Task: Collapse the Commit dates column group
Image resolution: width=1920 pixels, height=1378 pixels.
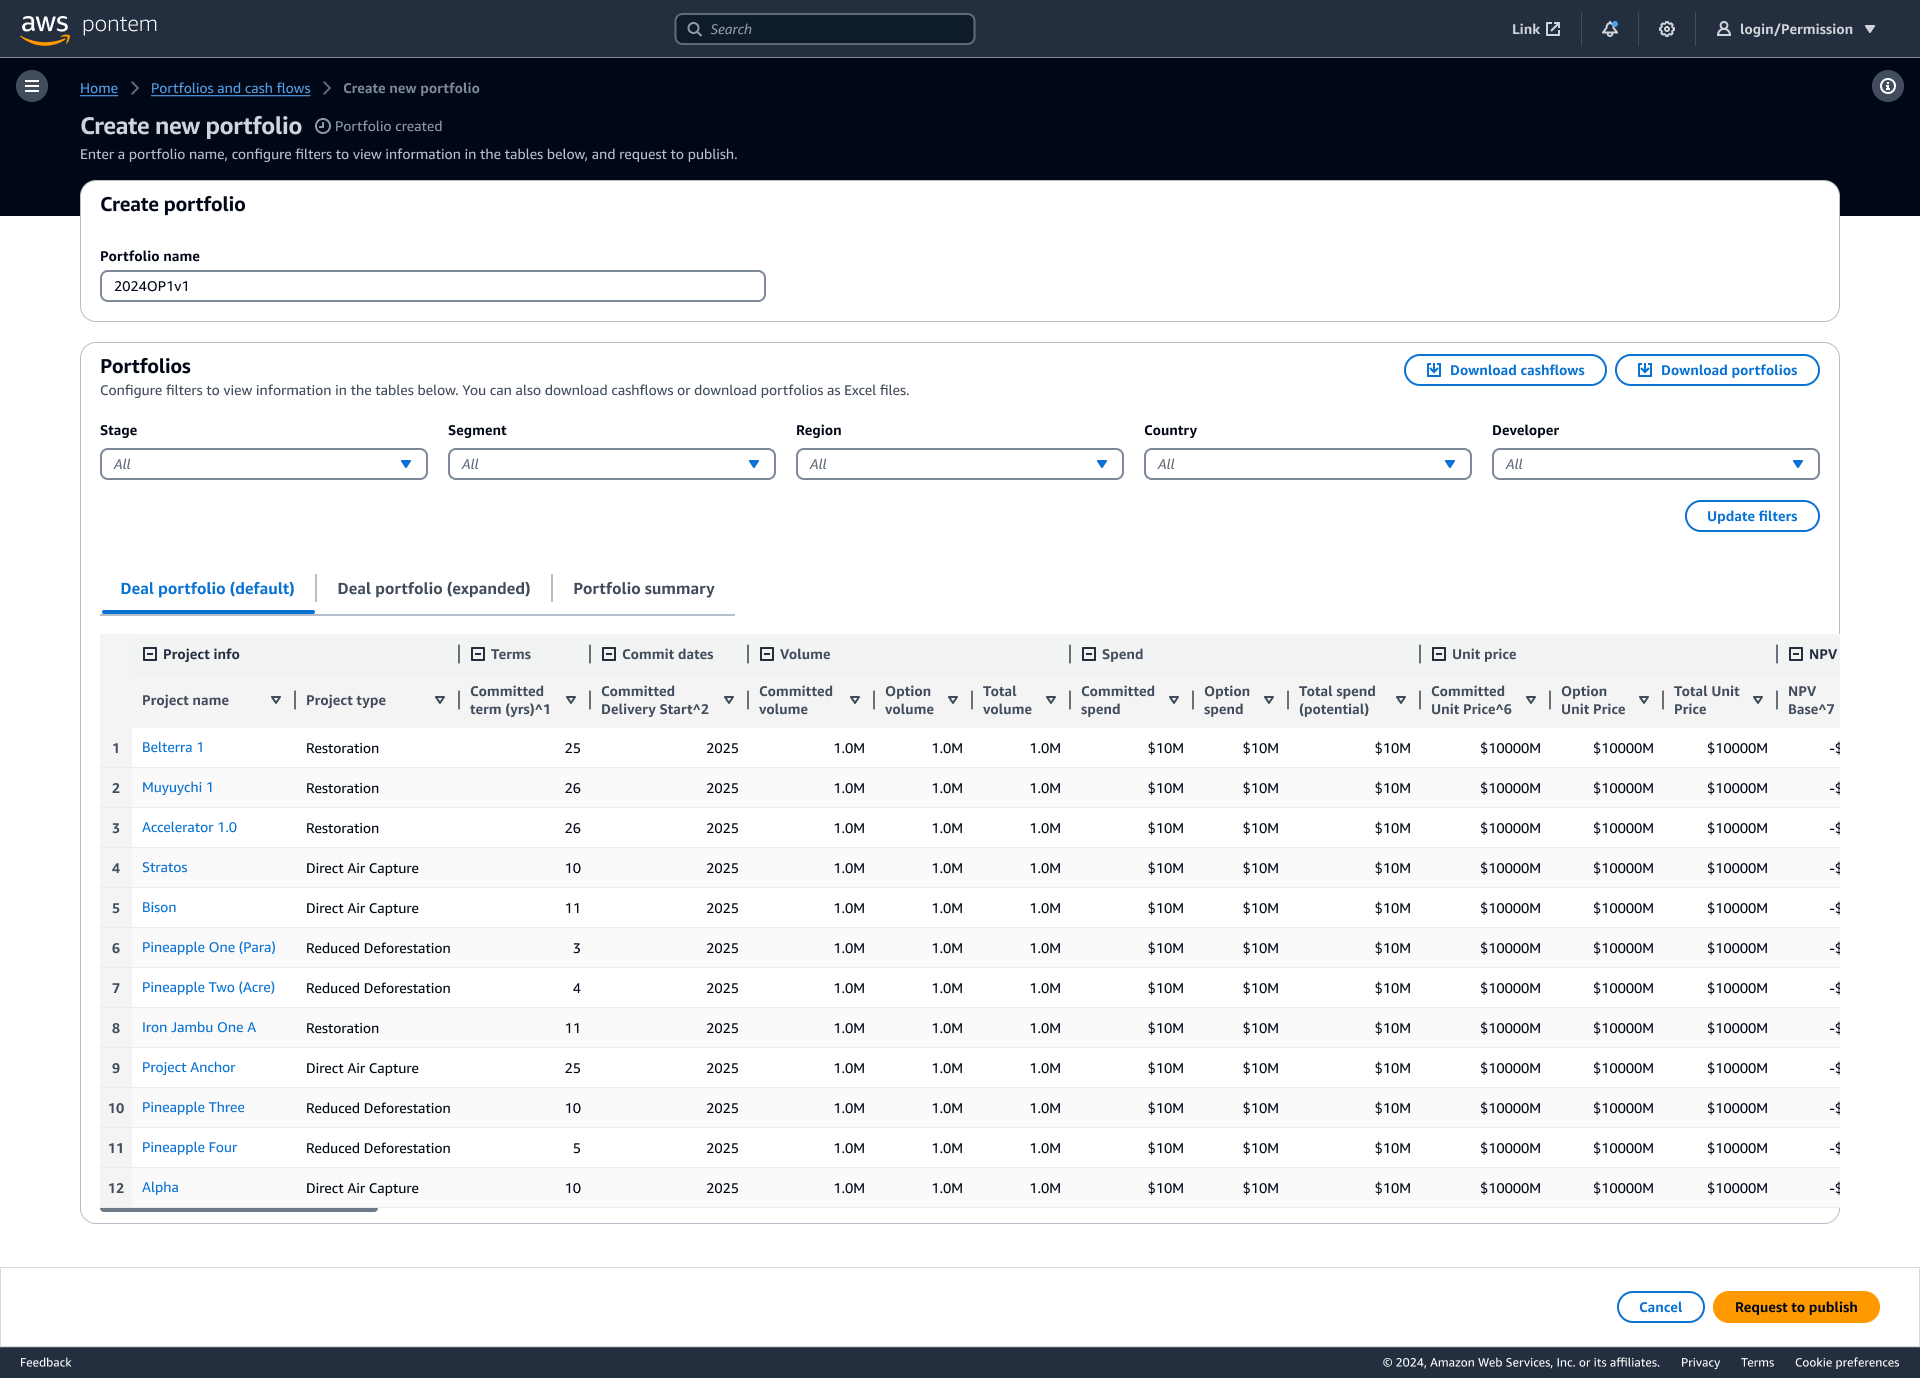Action: pyautogui.click(x=609, y=654)
